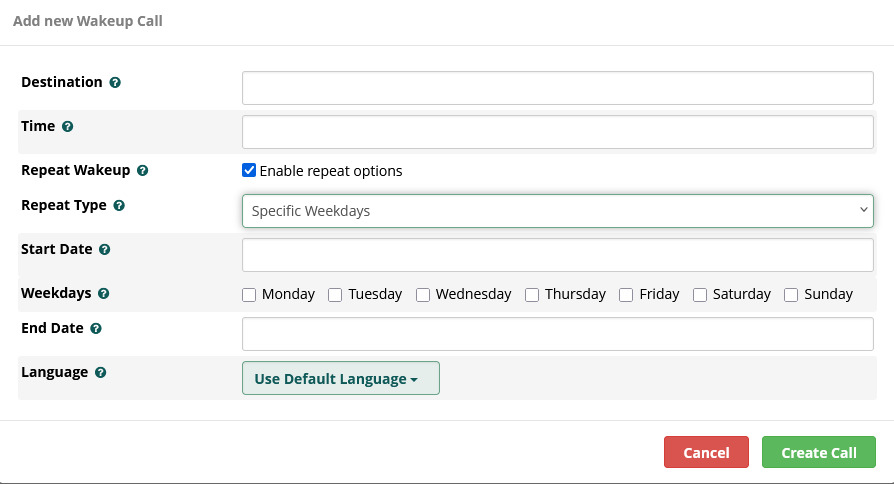Tick the Wednesday checkbox

(x=423, y=295)
